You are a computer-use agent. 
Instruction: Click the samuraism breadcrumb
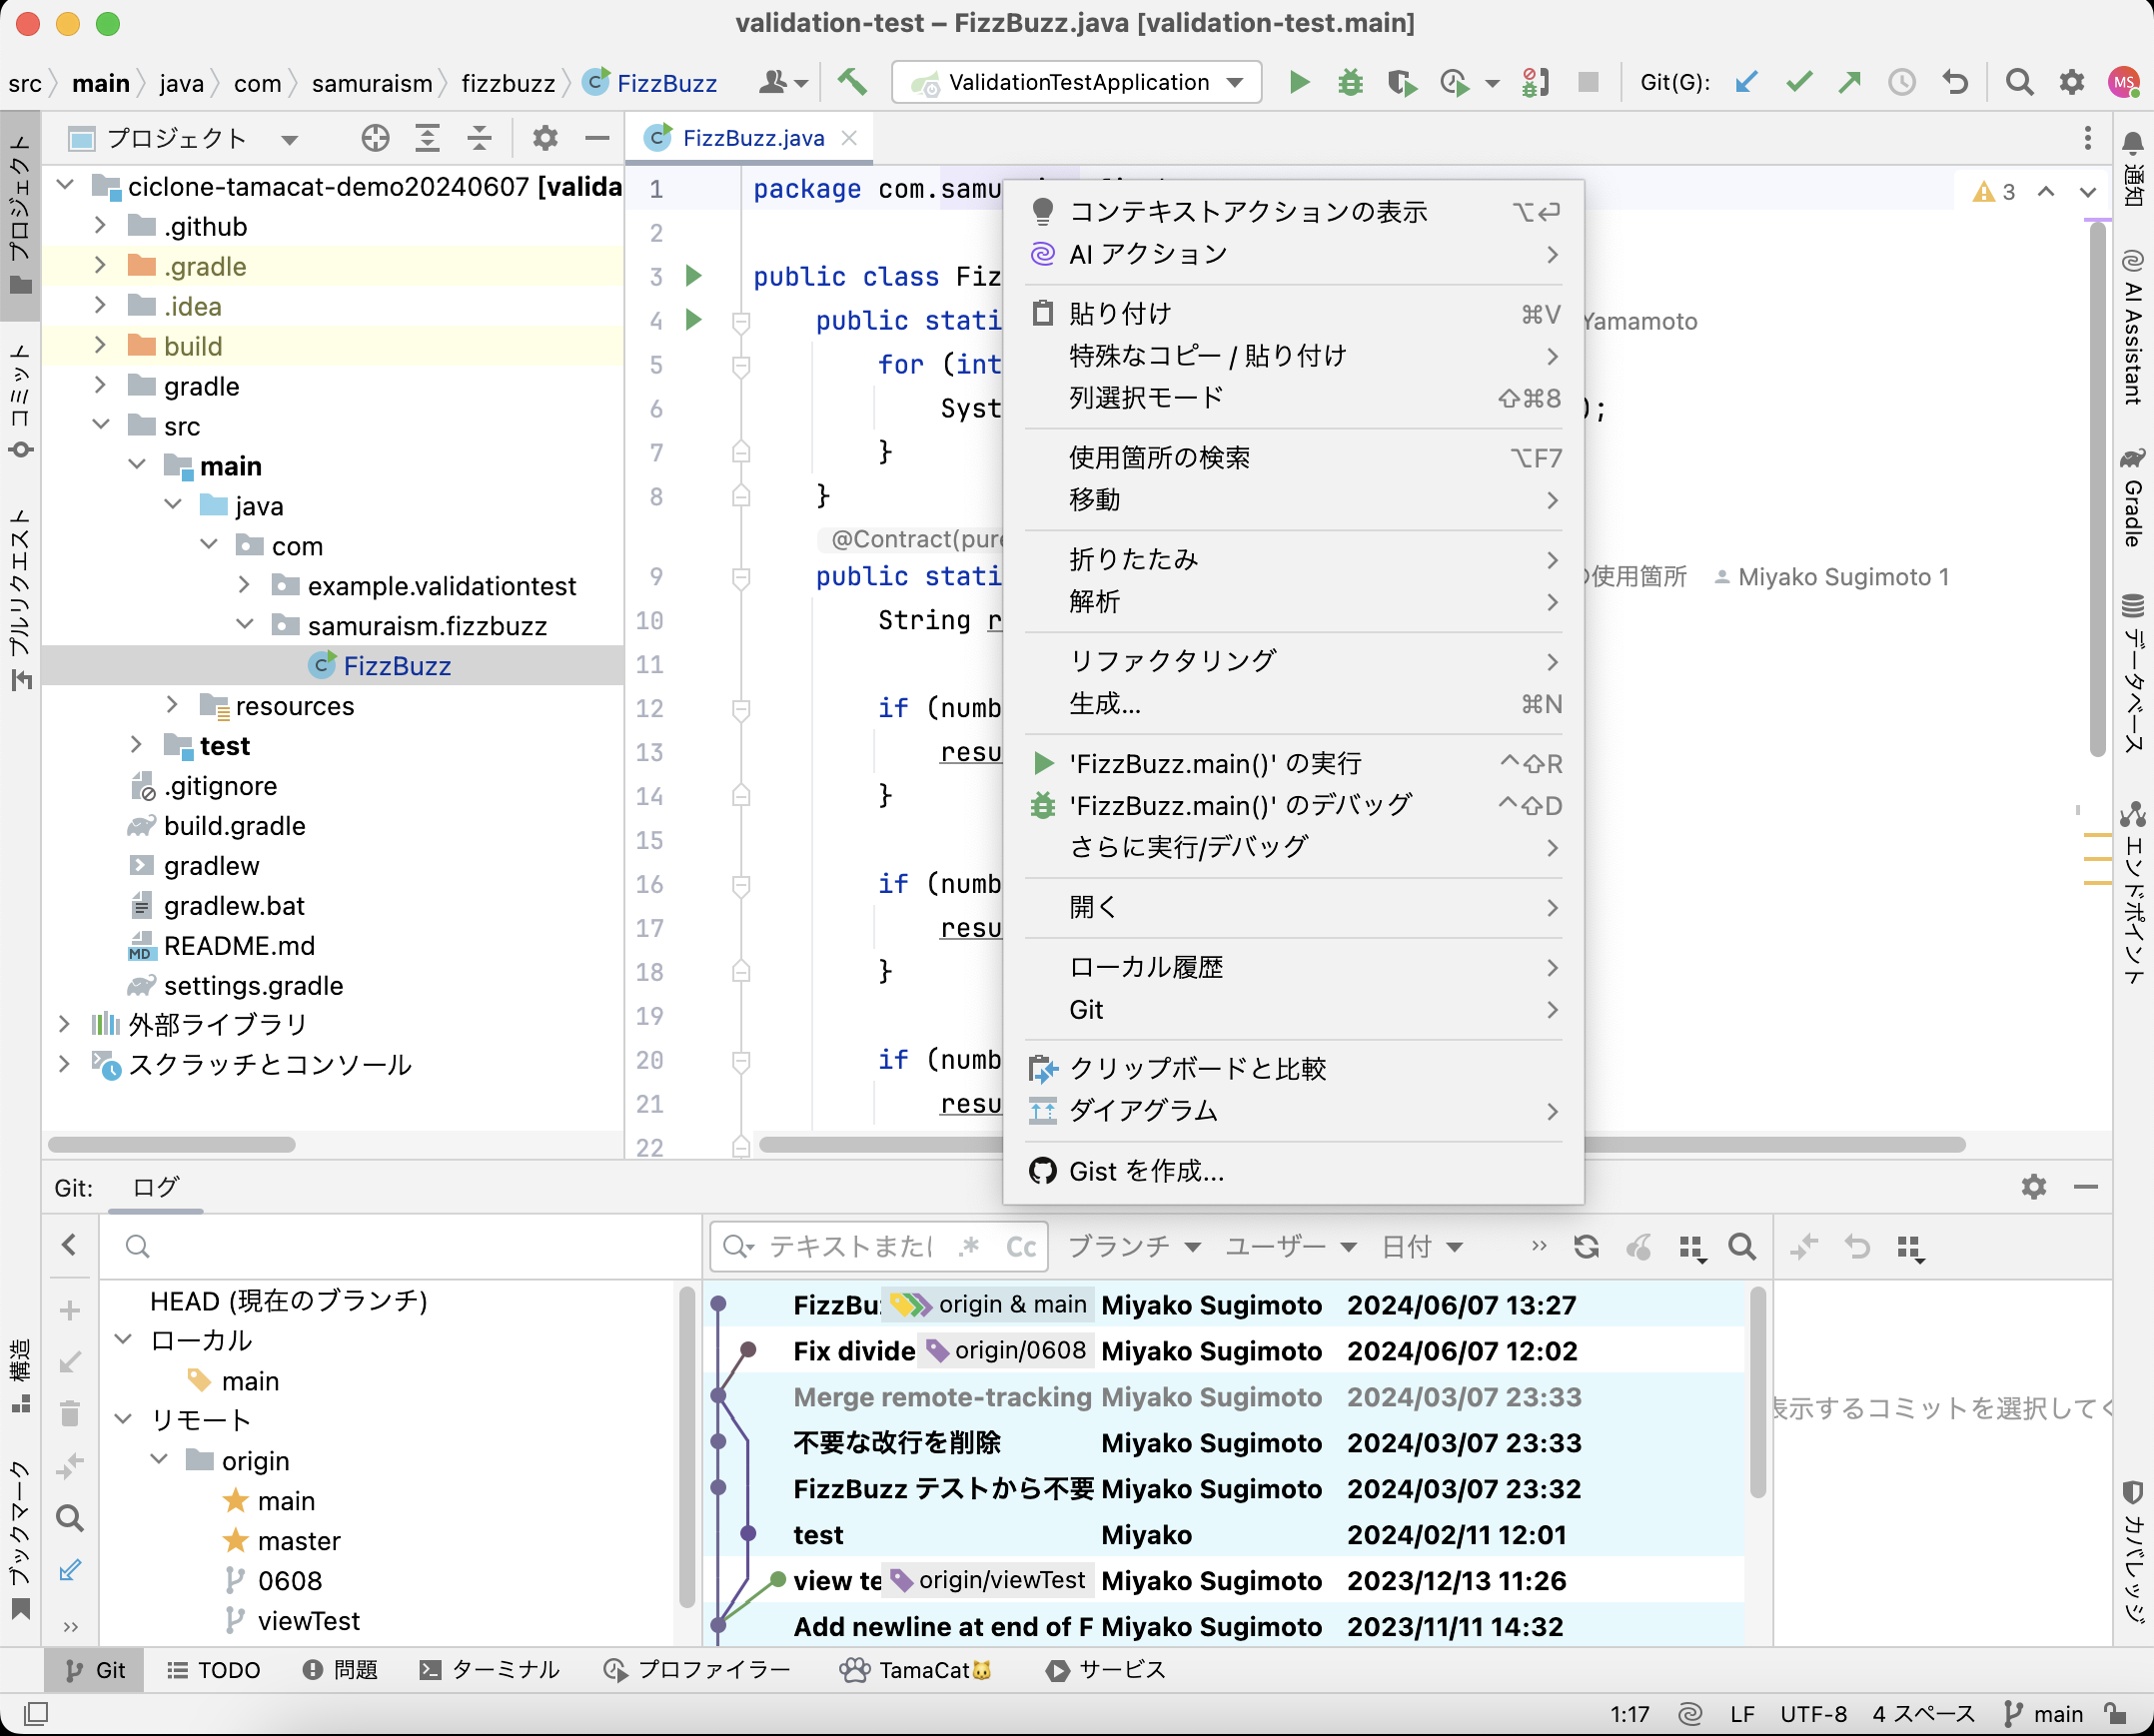pos(372,83)
